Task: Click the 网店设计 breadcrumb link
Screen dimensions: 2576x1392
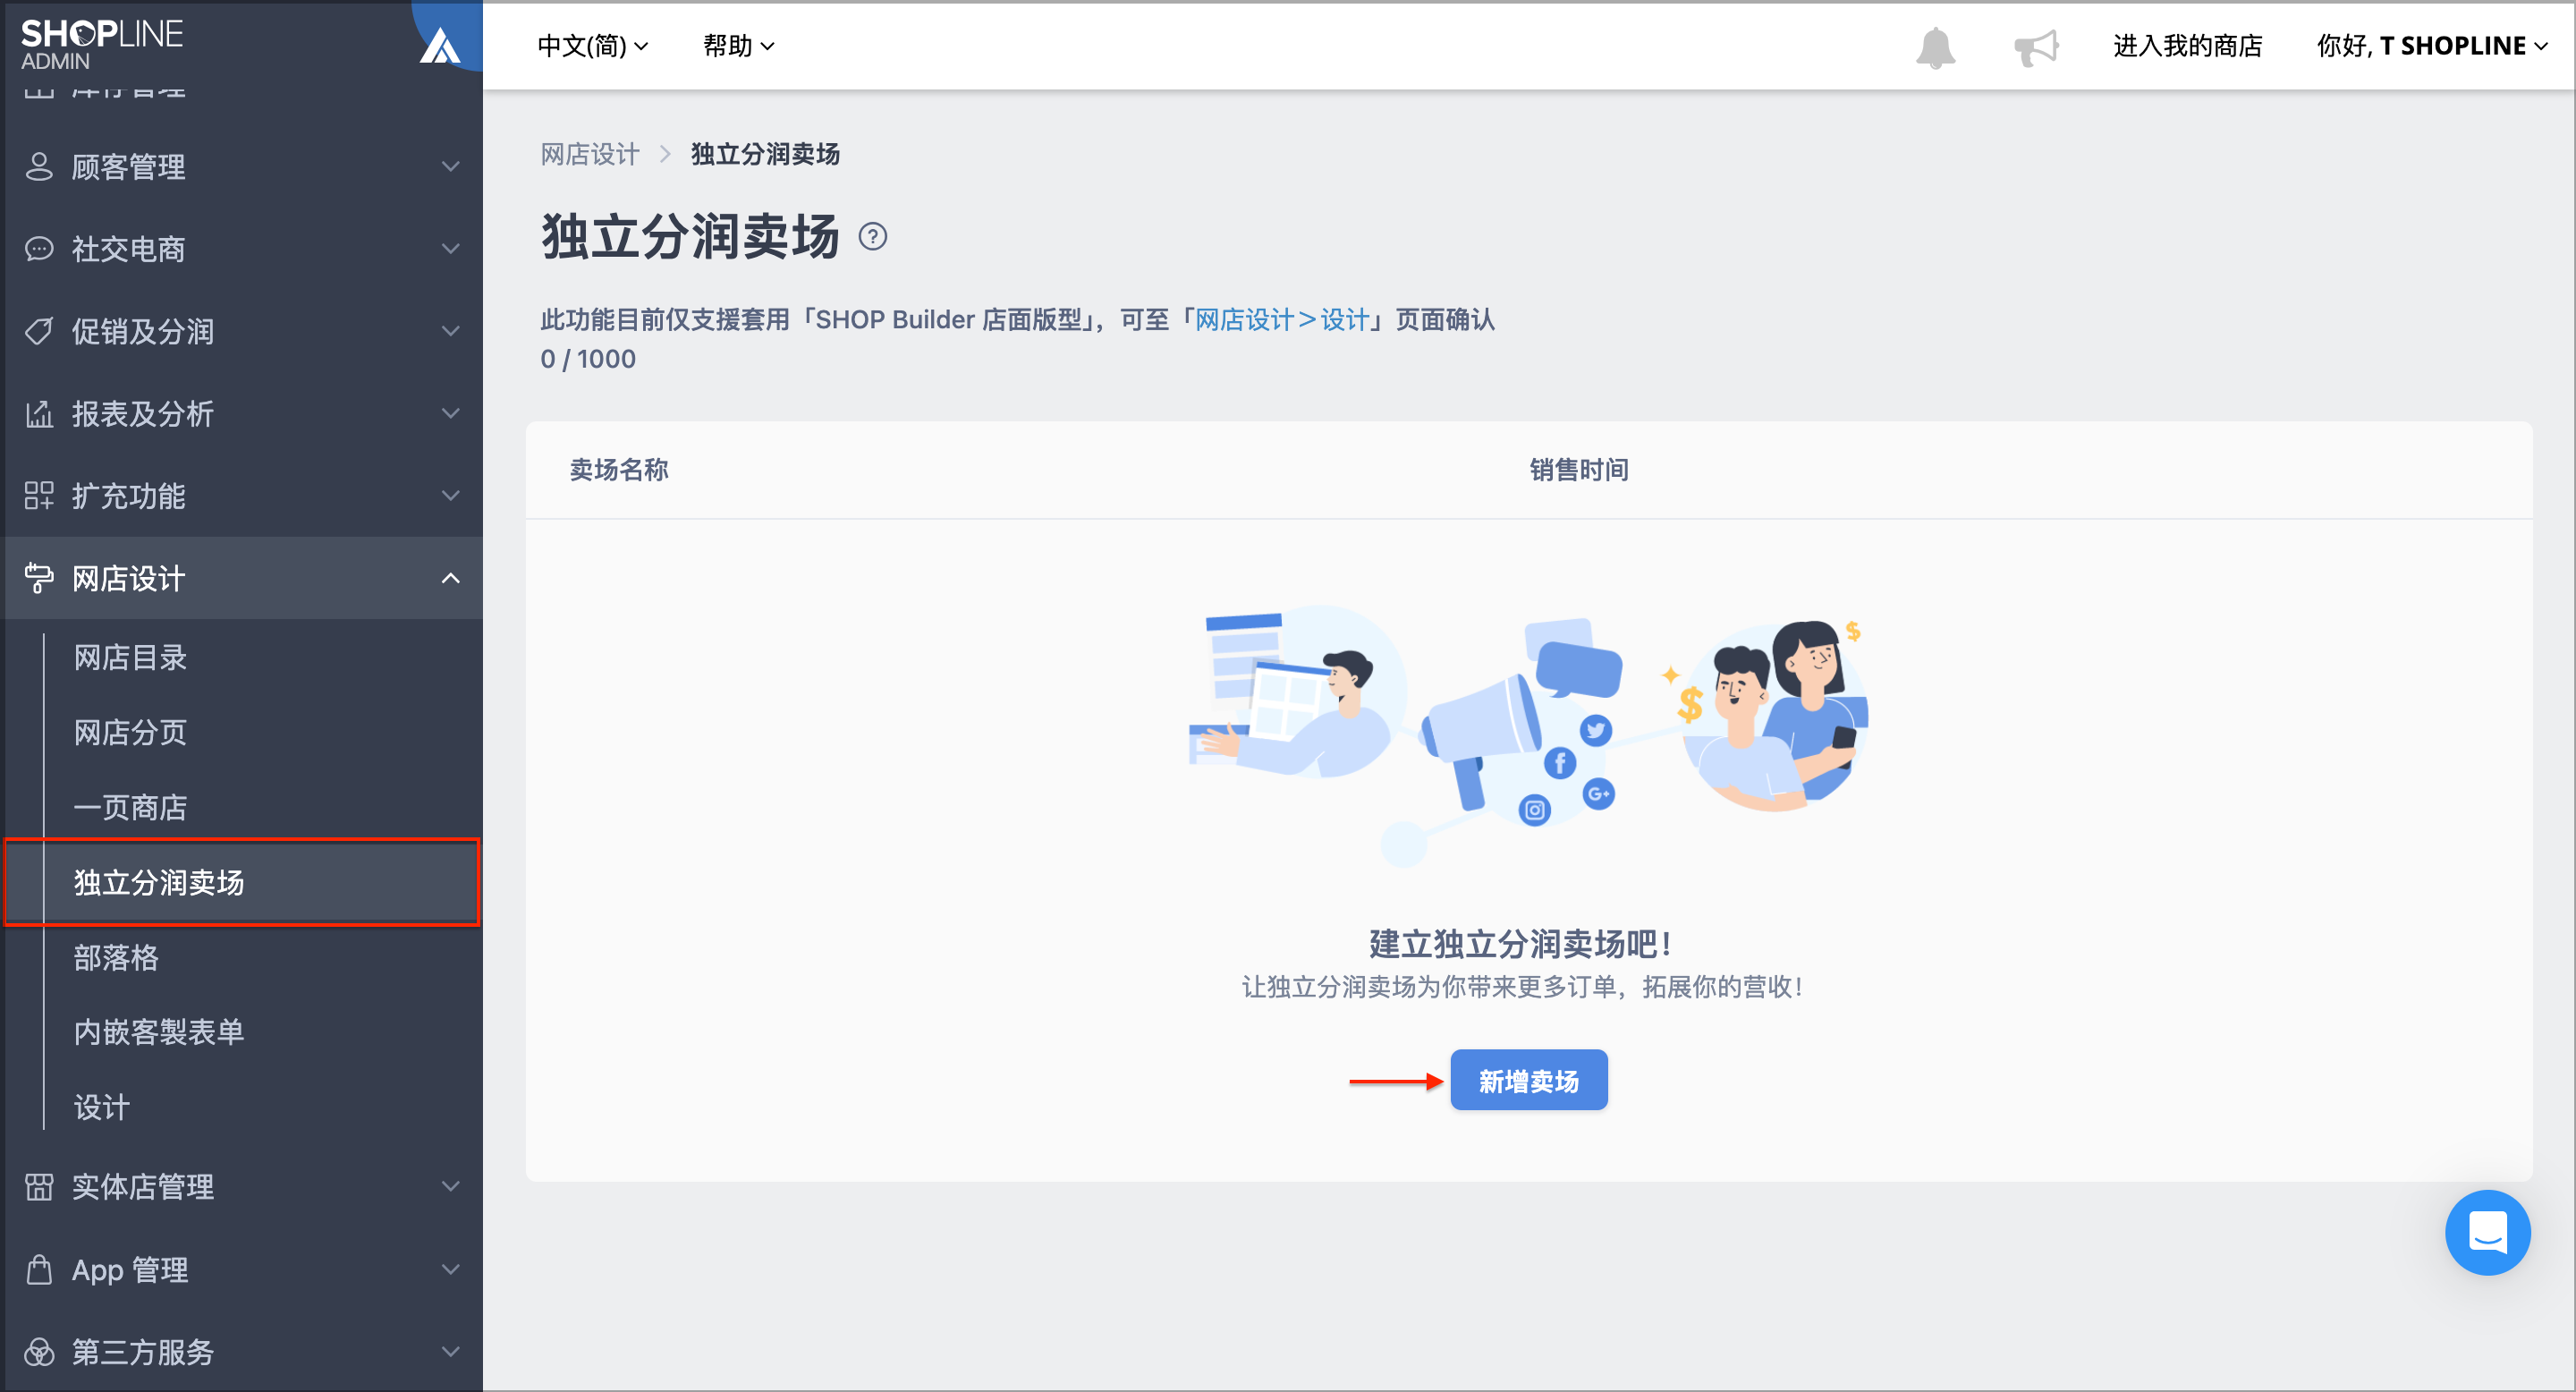Action: tap(590, 154)
